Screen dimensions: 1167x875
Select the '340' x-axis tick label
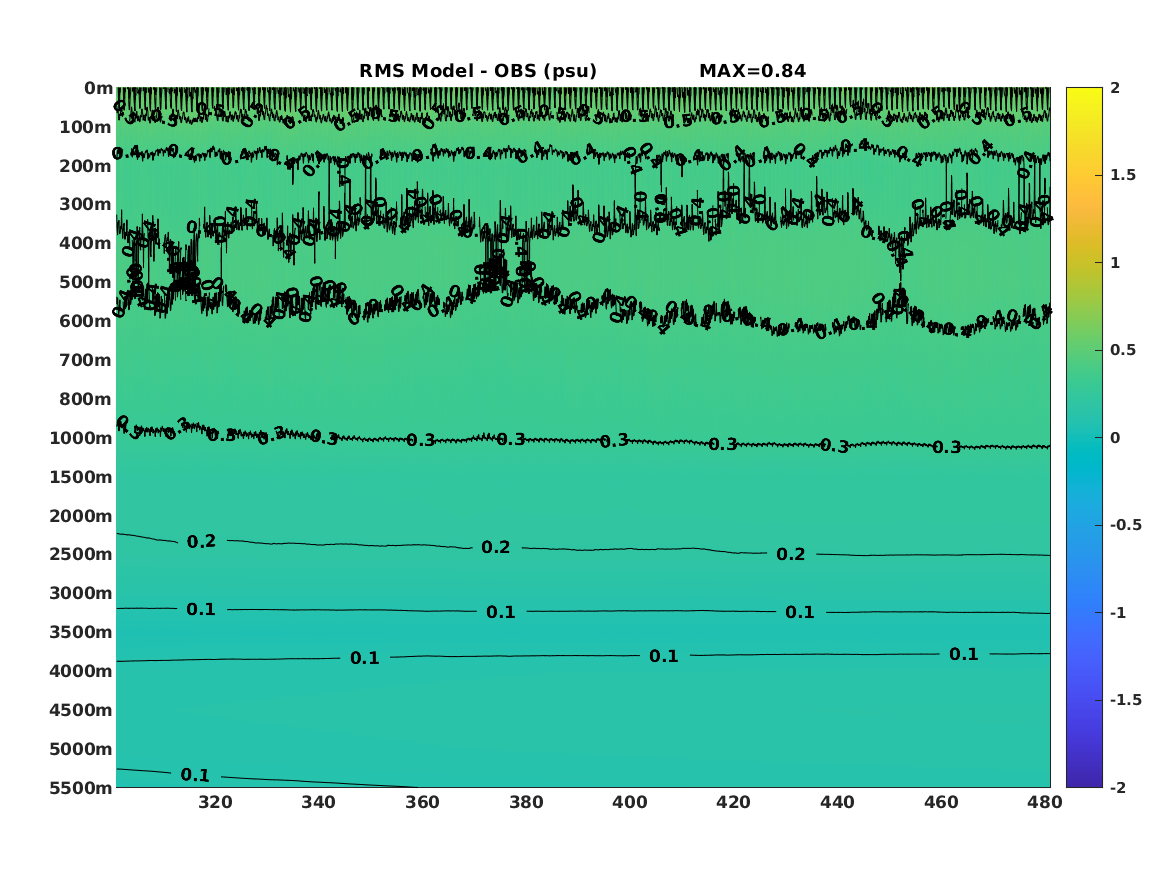319,802
